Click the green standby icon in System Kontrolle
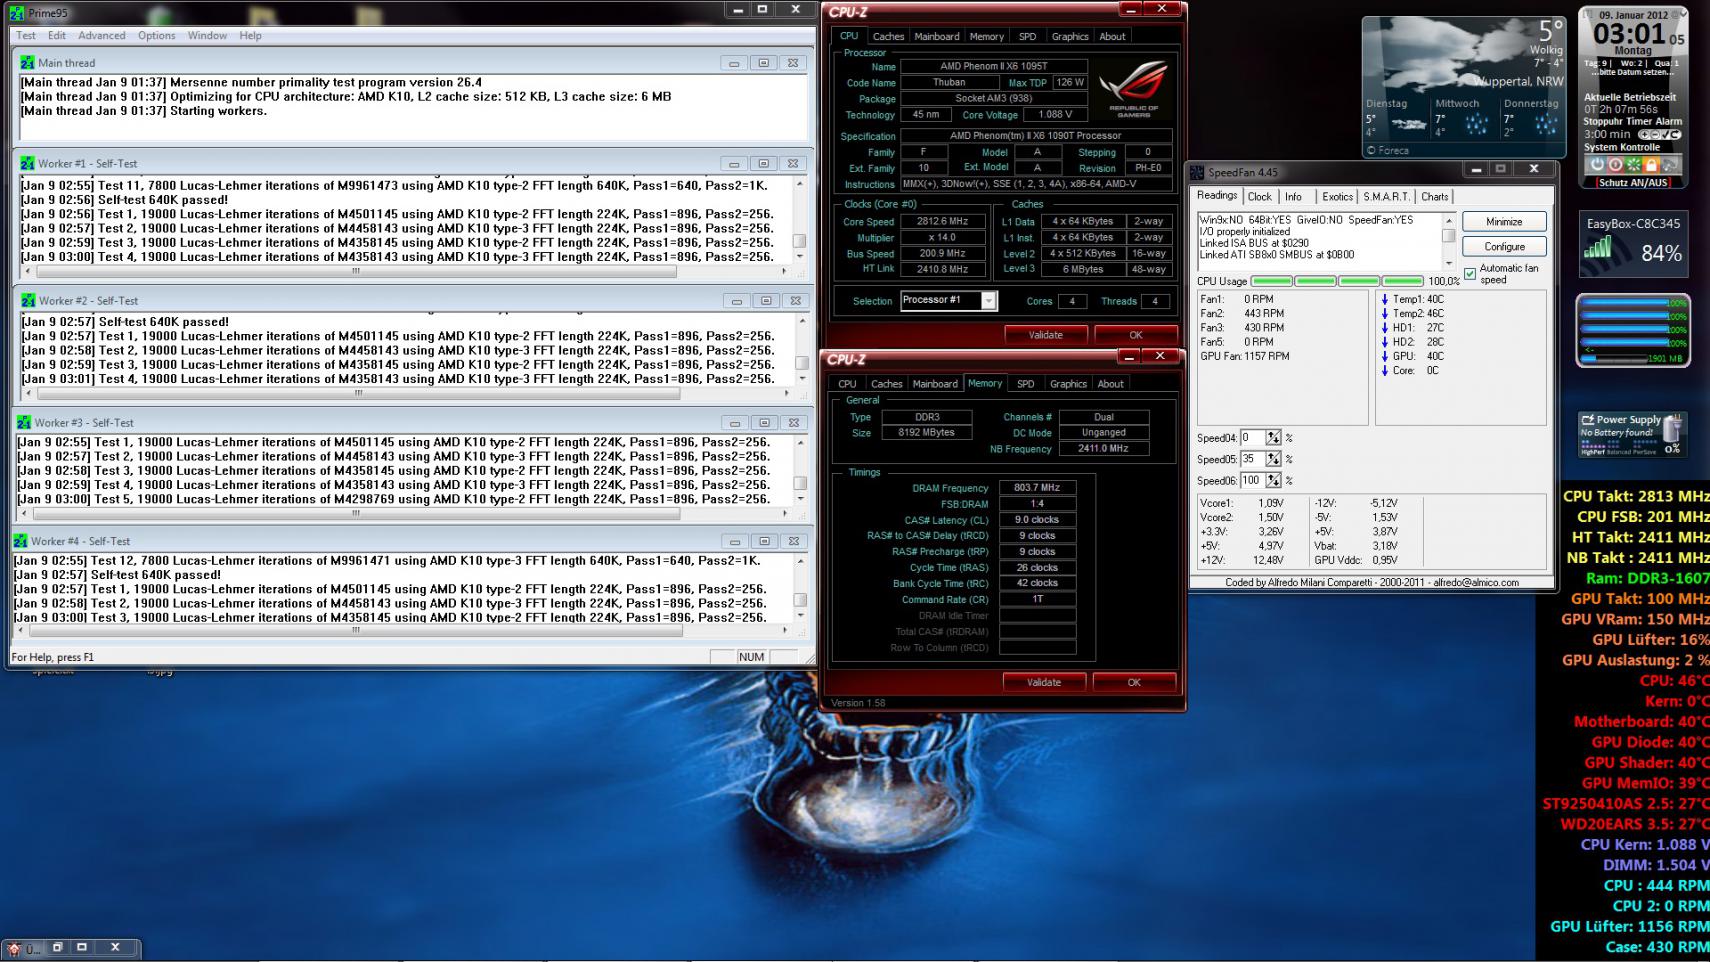The height and width of the screenshot is (962, 1710). pos(1633,164)
